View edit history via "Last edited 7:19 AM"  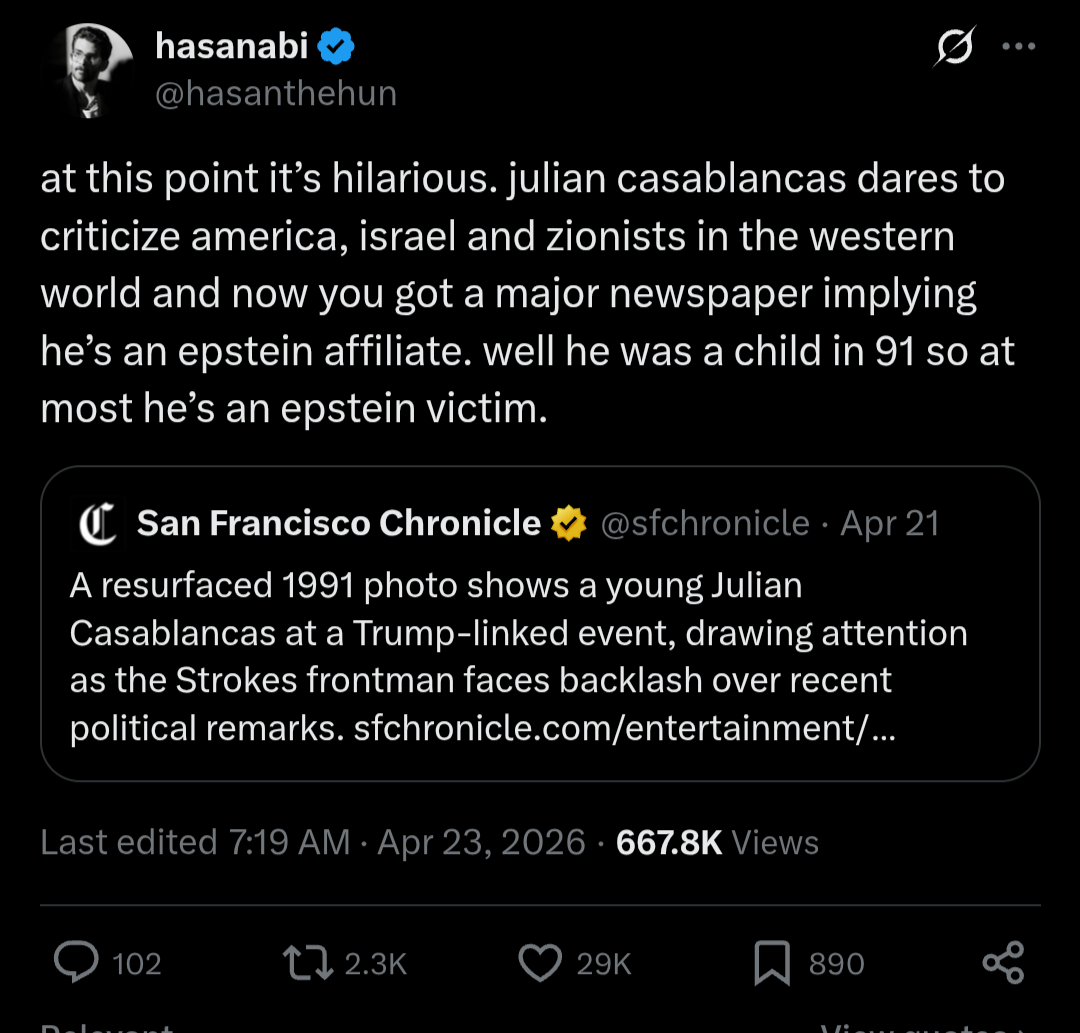[x=195, y=842]
